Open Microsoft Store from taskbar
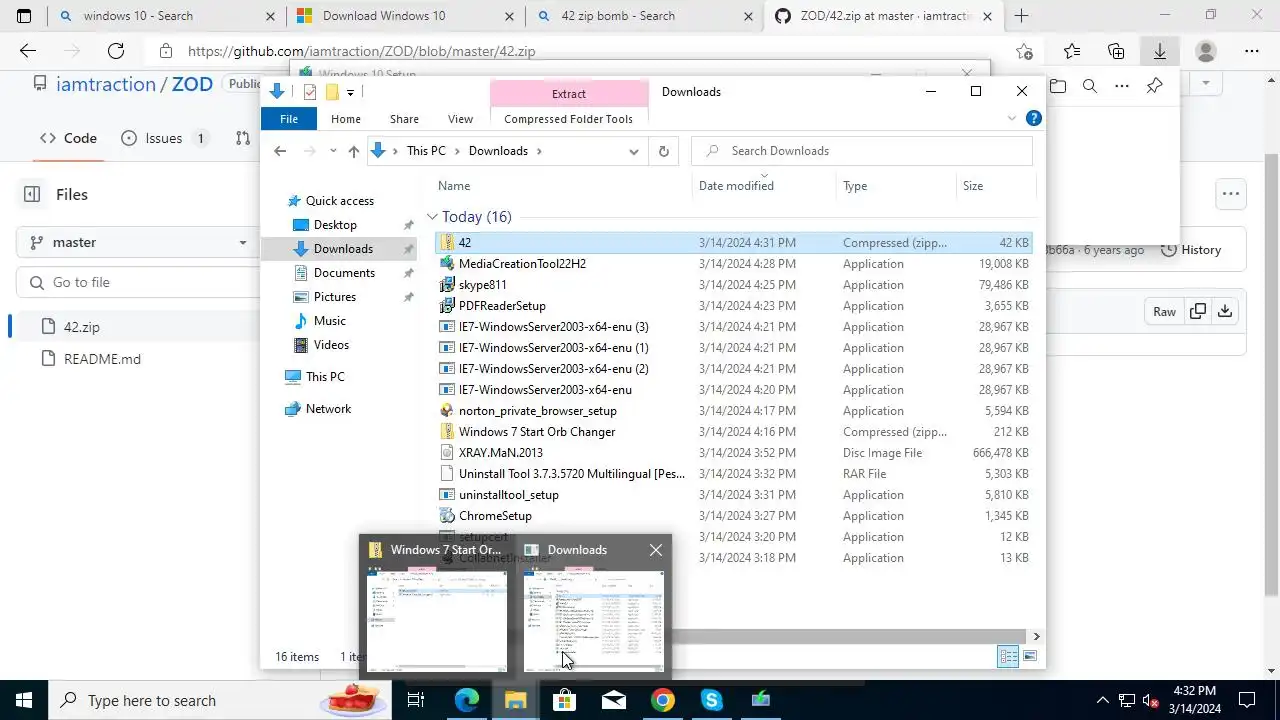 565,700
